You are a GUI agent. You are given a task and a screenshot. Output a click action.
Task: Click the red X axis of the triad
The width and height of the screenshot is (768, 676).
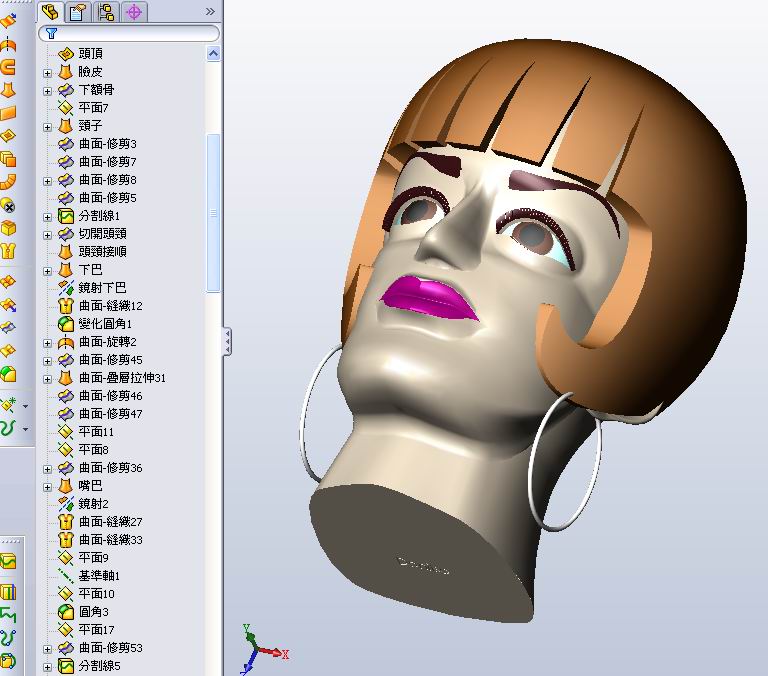pyautogui.click(x=273, y=652)
